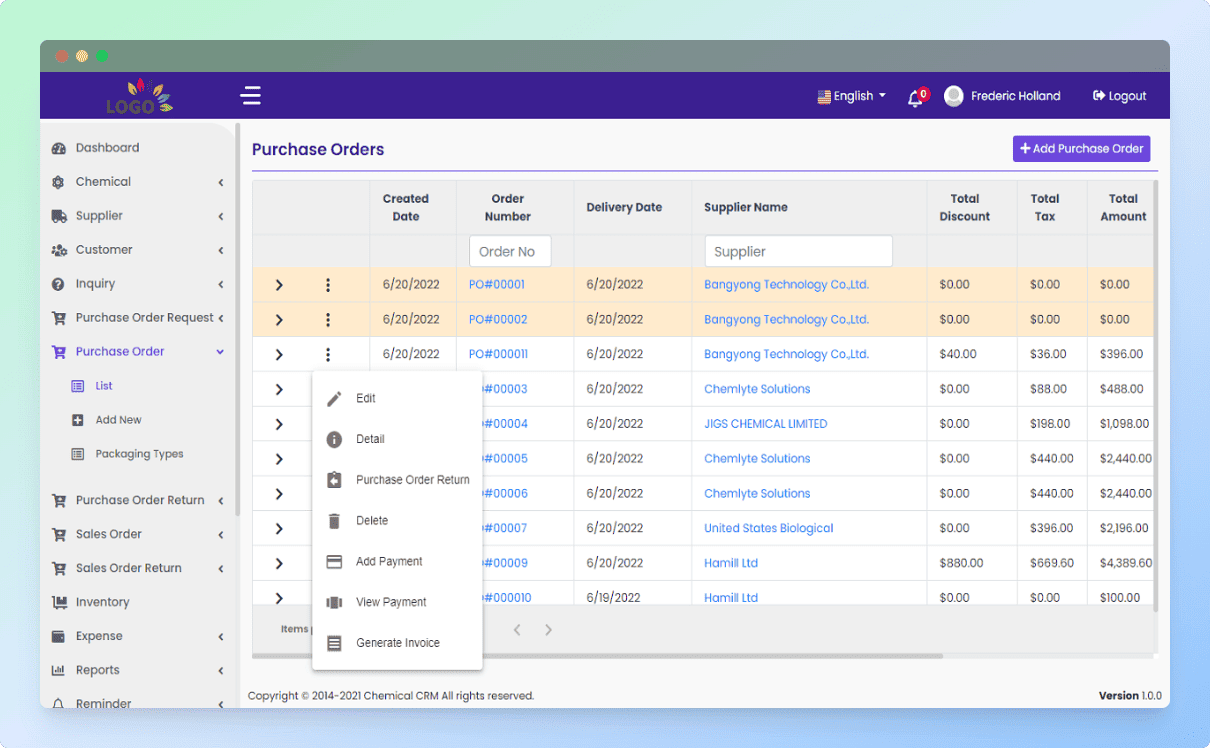Open order link PO#00001
This screenshot has height=748, width=1210.
click(x=497, y=285)
